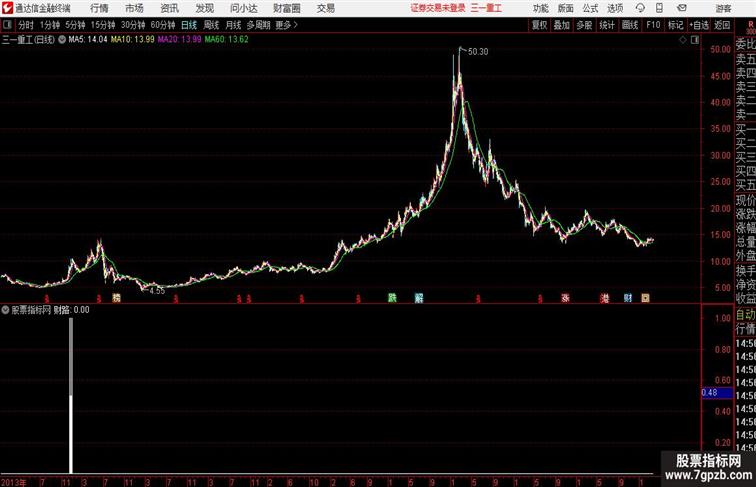Switch to the 周线 period tab
The height and width of the screenshot is (487, 756).
point(211,25)
